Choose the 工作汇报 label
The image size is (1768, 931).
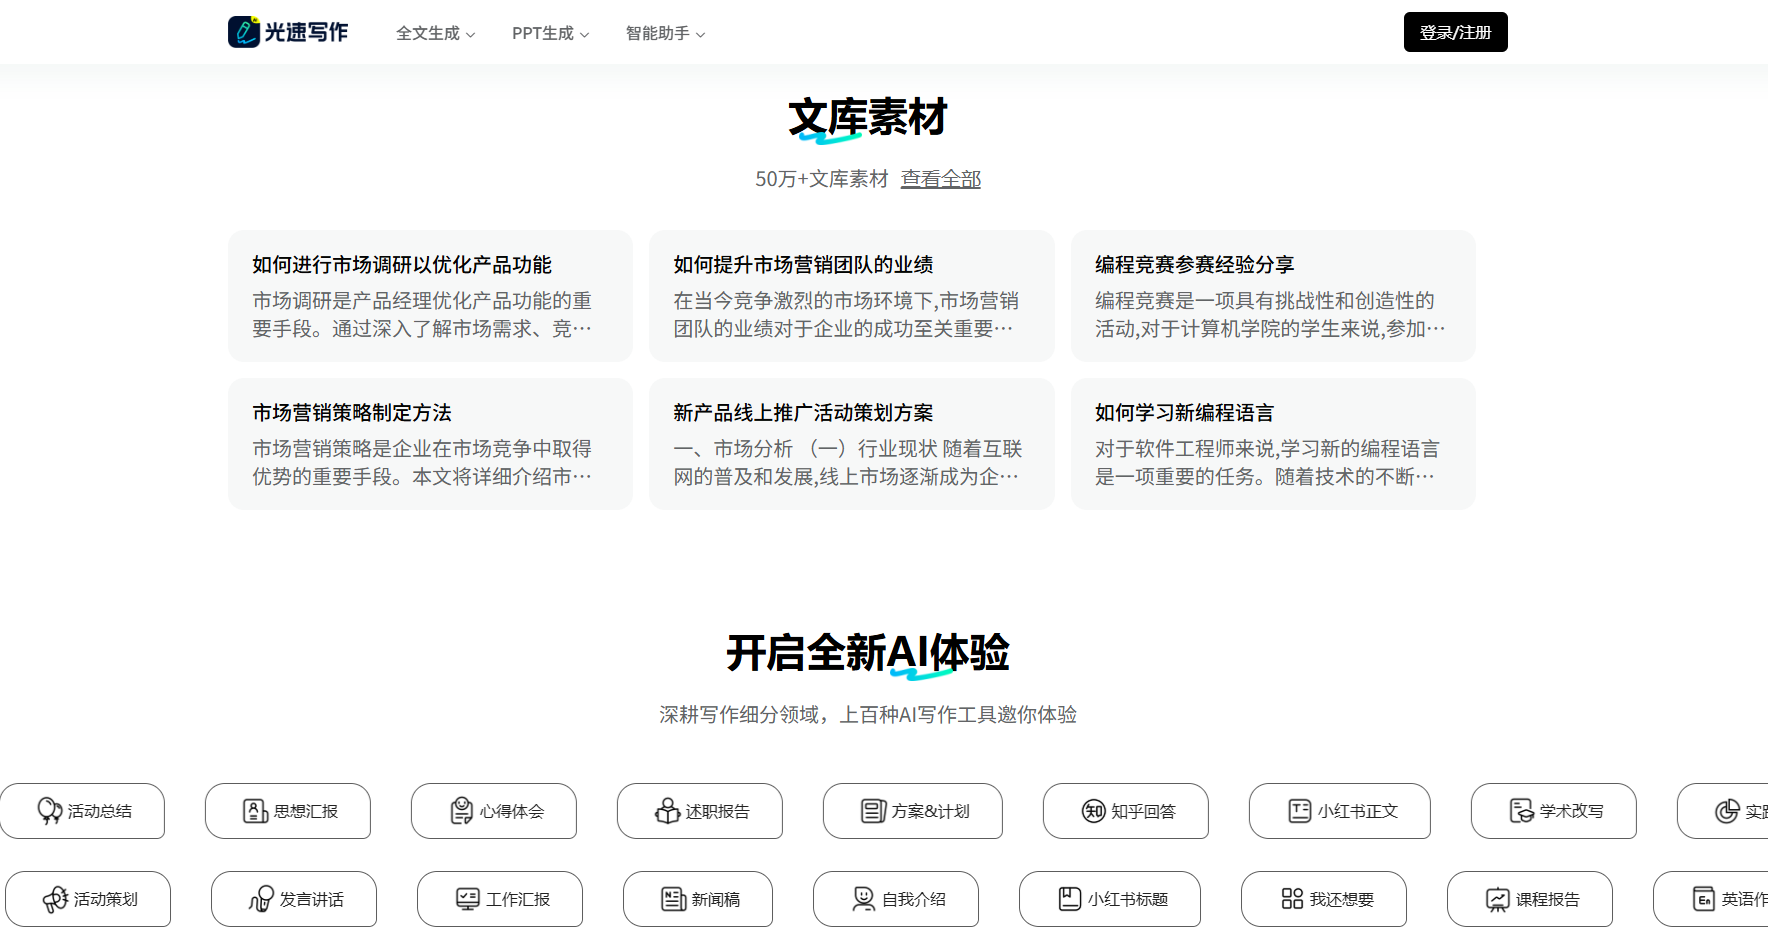tap(518, 899)
